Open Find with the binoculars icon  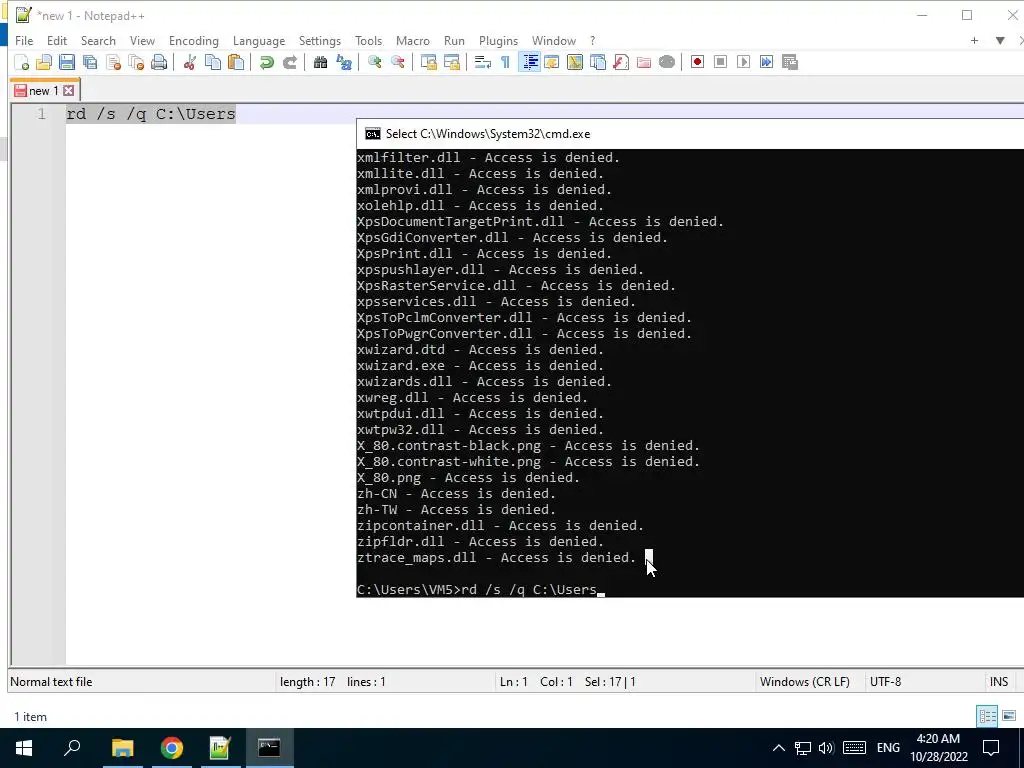tap(320, 62)
